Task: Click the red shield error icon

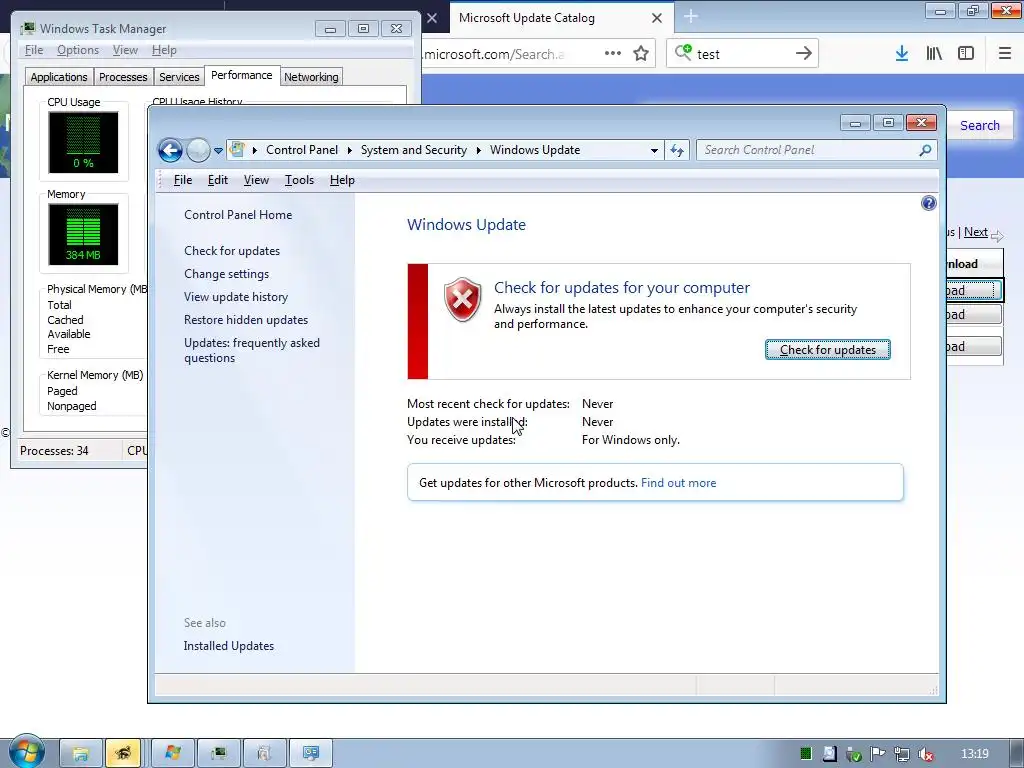Action: [x=462, y=299]
